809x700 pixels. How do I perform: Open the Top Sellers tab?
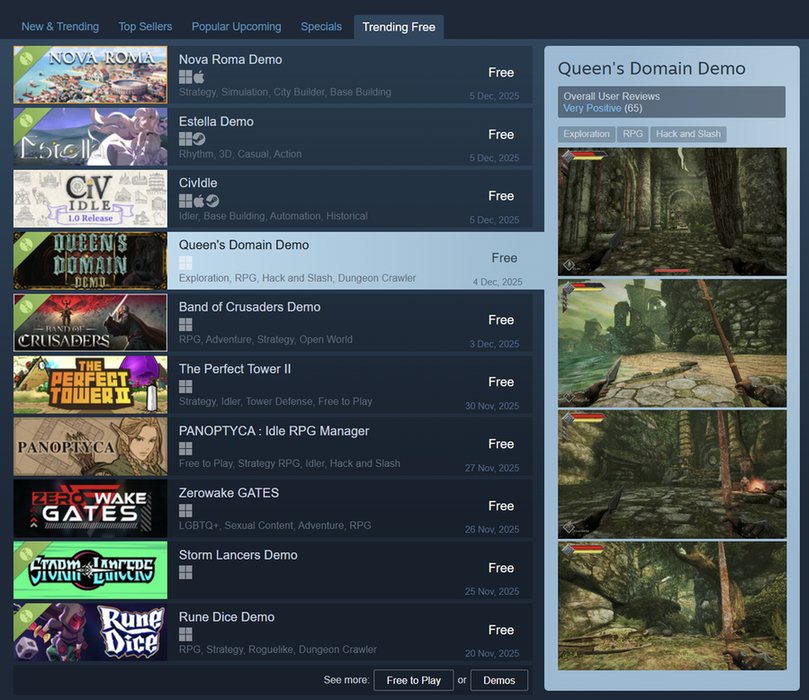pyautogui.click(x=145, y=27)
